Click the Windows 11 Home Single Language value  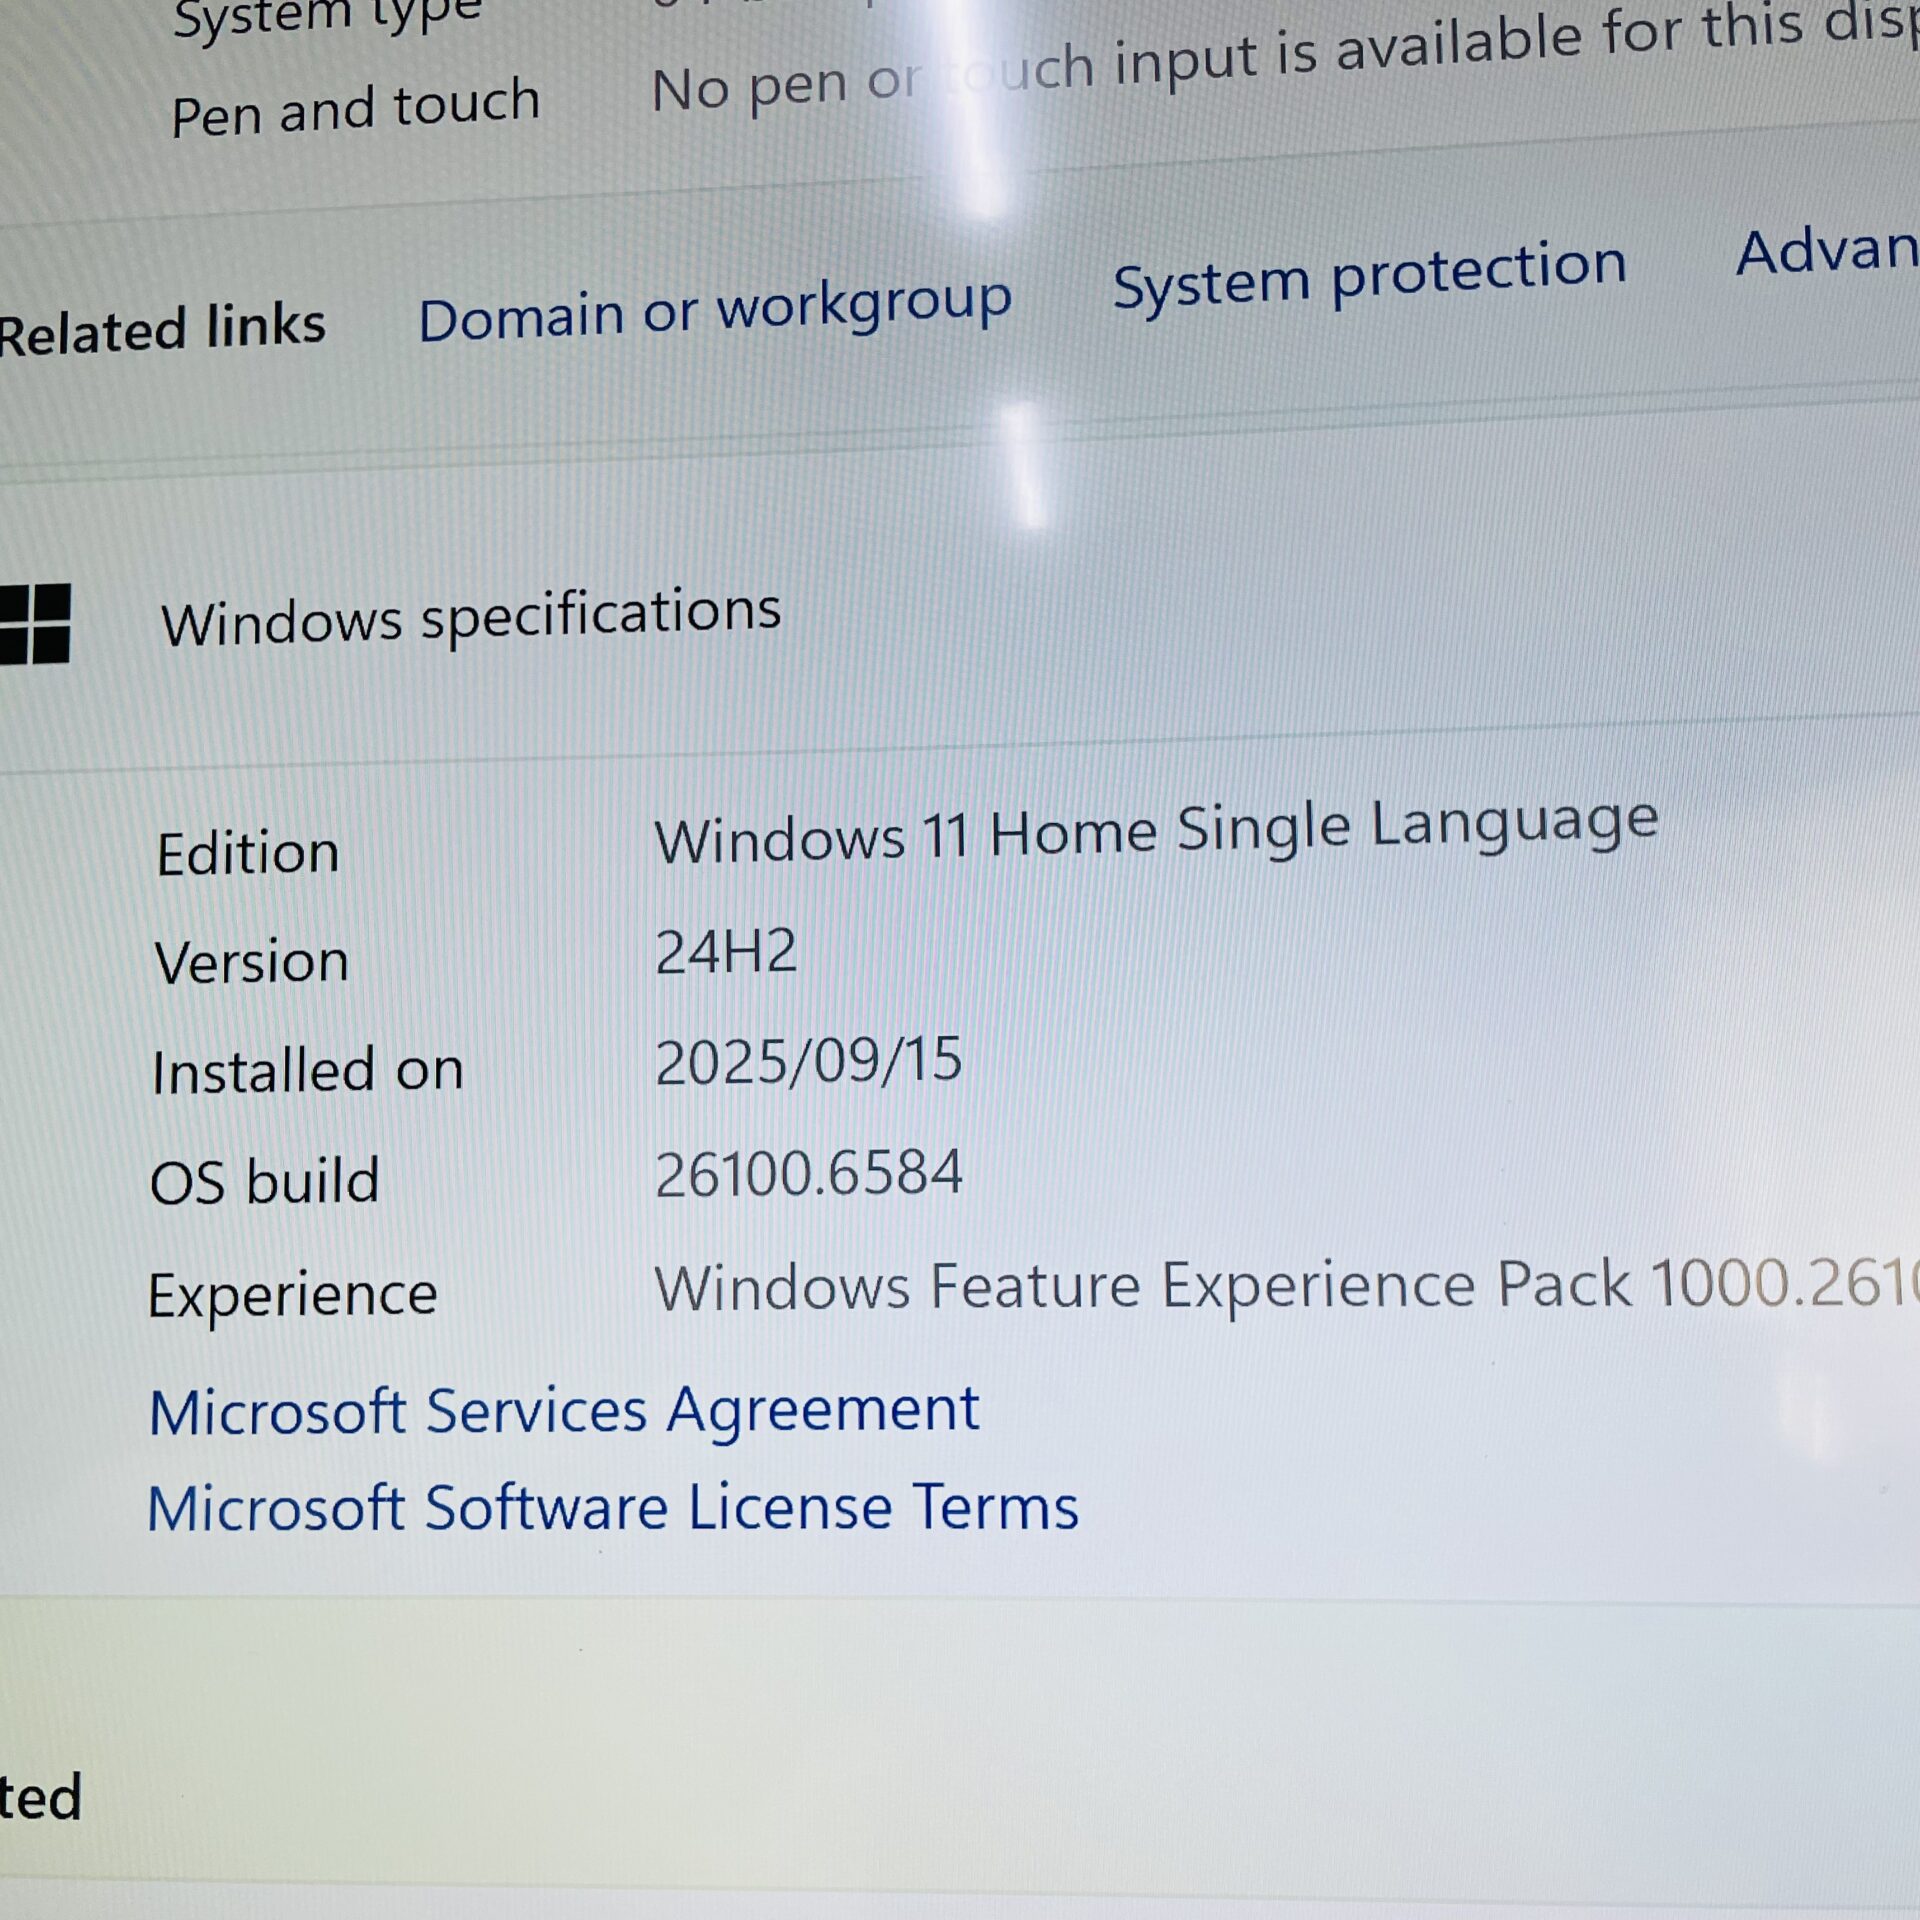coord(1155,830)
